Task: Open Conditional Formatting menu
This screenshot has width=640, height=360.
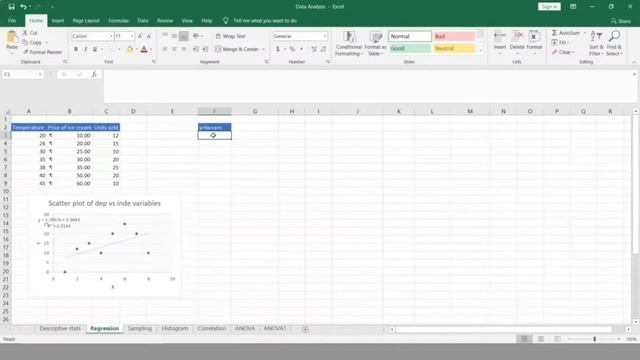Action: tap(349, 43)
